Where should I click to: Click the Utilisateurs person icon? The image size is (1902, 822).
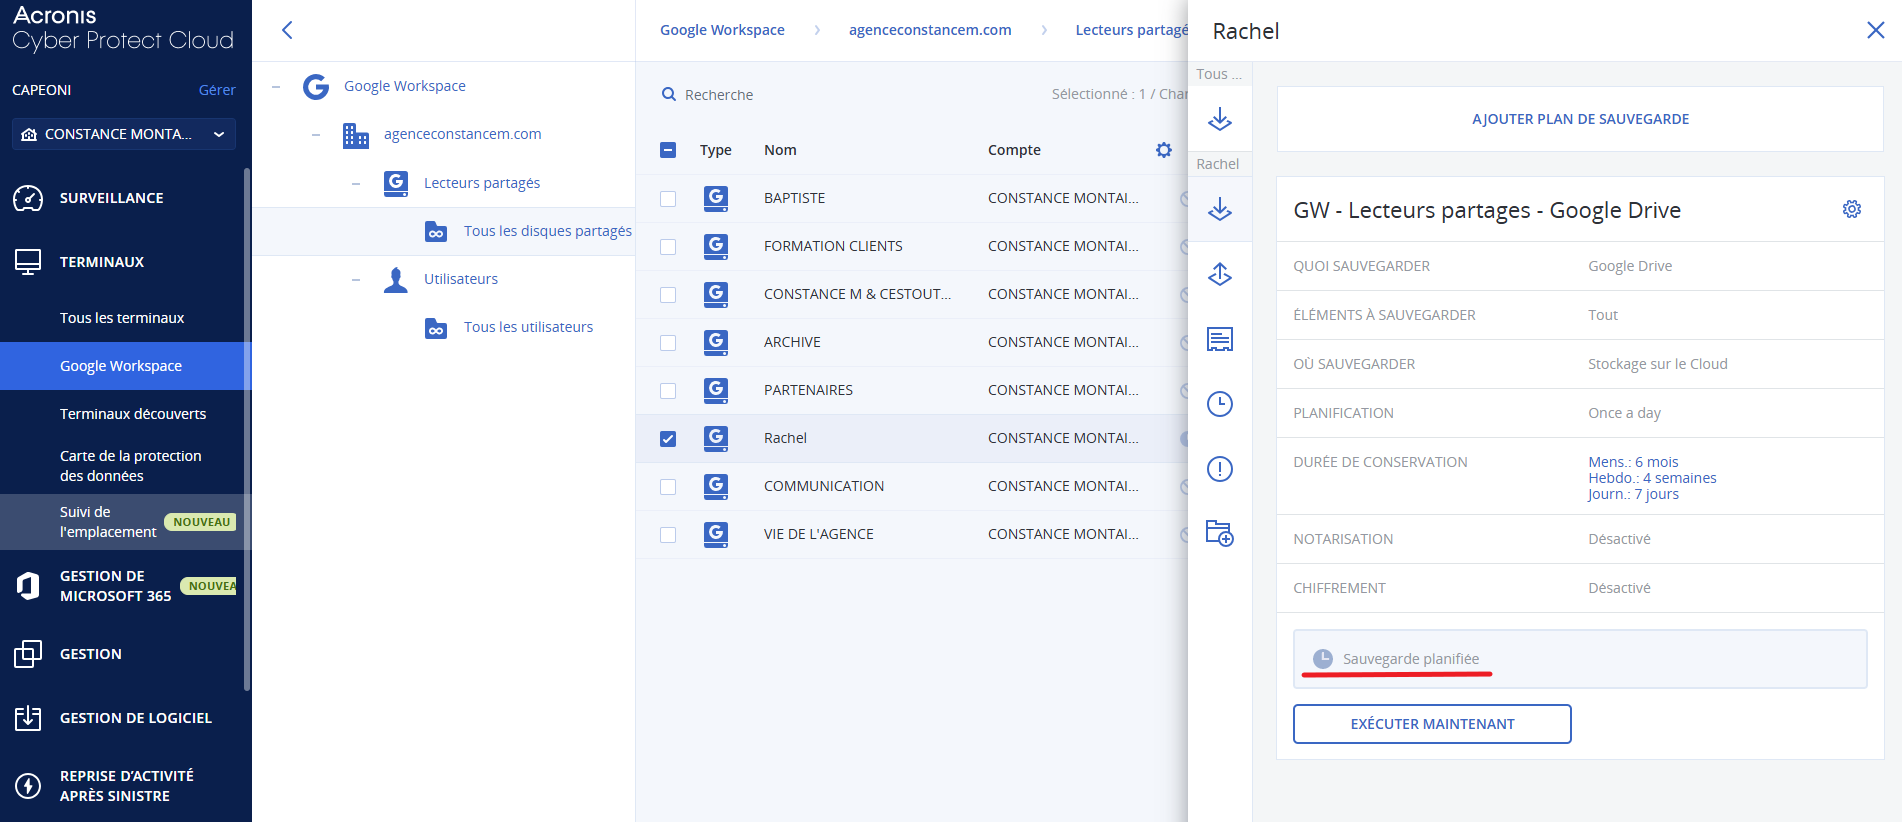(x=396, y=279)
